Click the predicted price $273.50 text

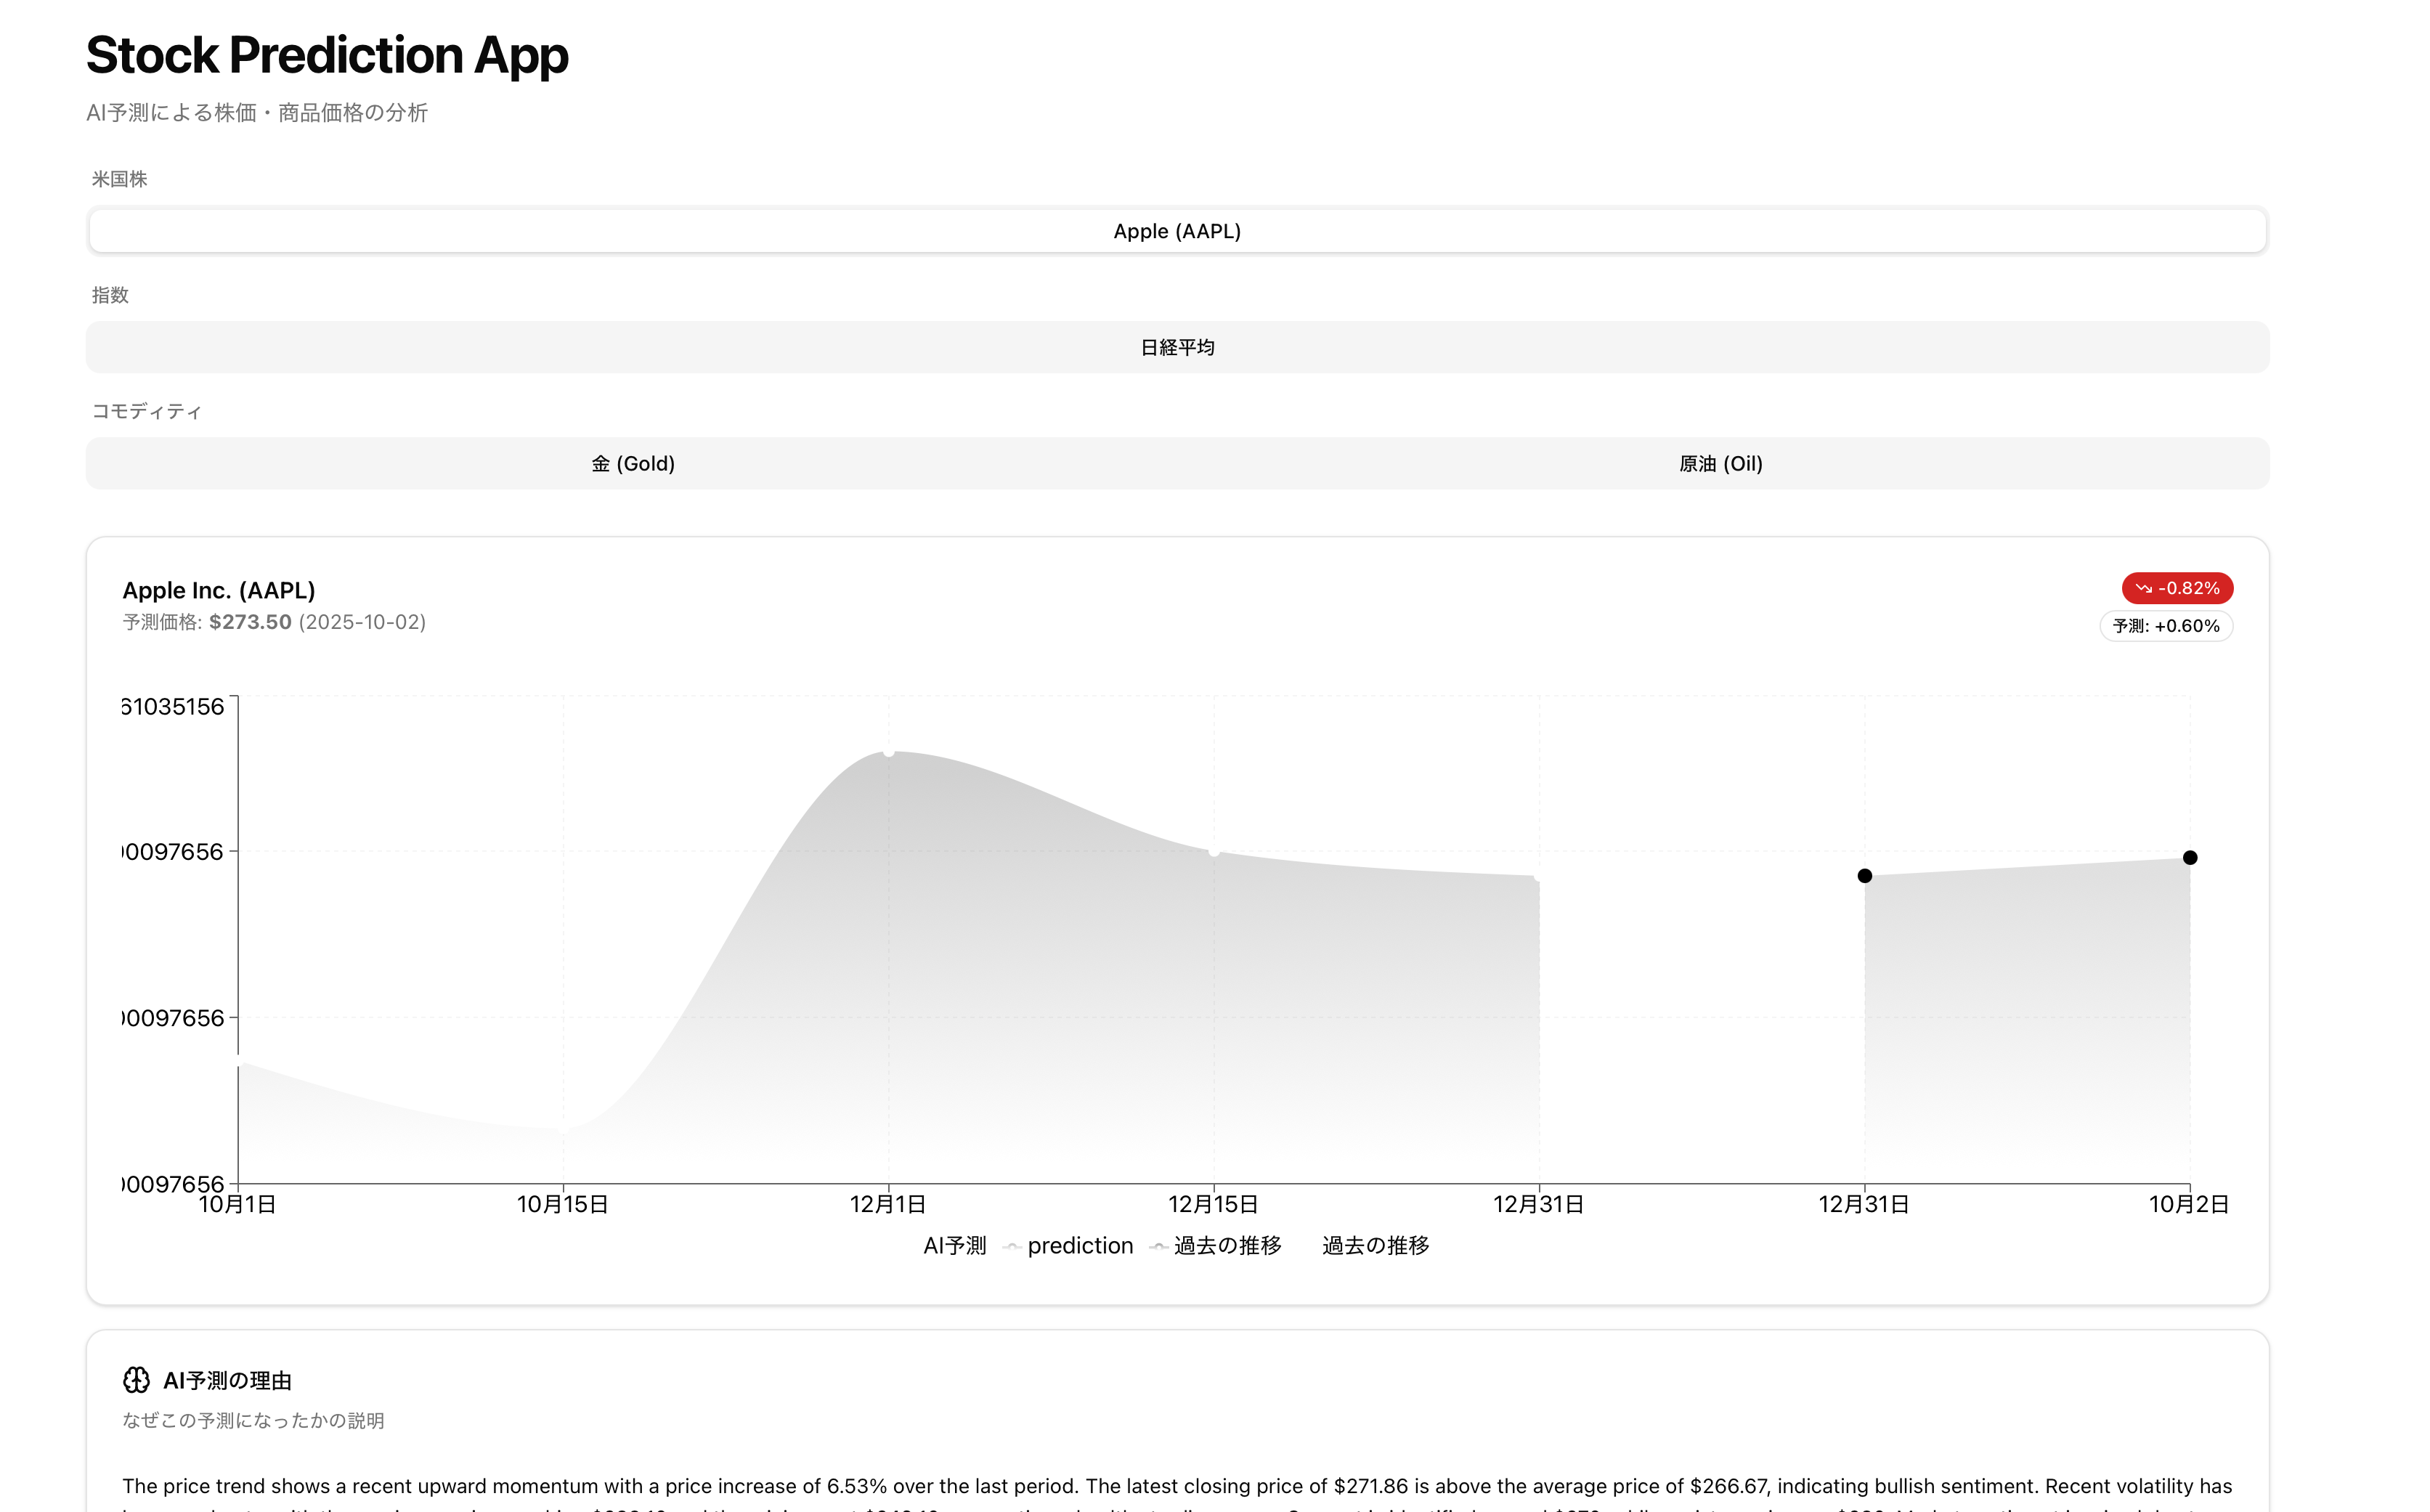(250, 622)
